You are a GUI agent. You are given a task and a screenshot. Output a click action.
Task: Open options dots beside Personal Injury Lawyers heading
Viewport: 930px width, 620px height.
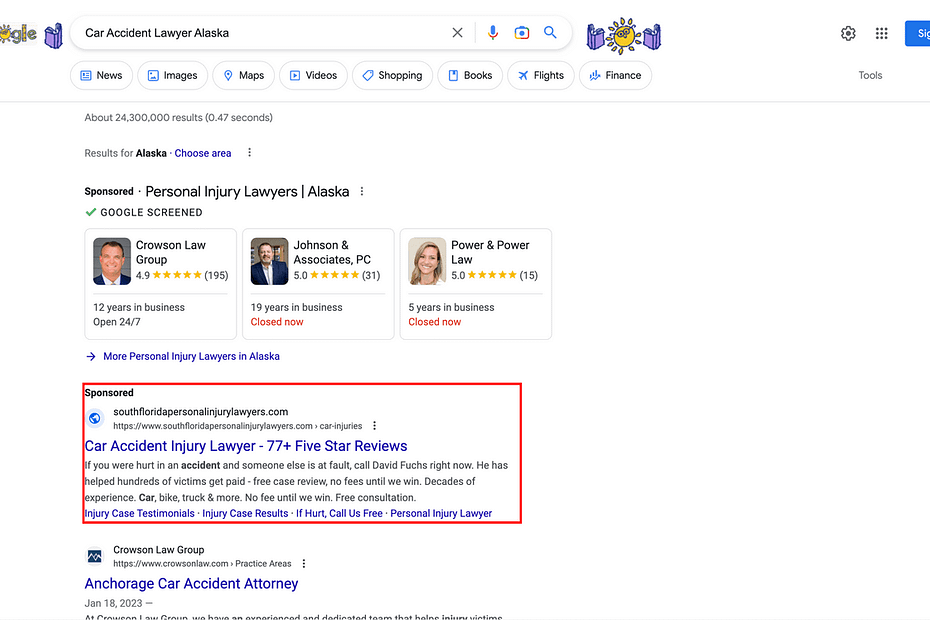362,192
